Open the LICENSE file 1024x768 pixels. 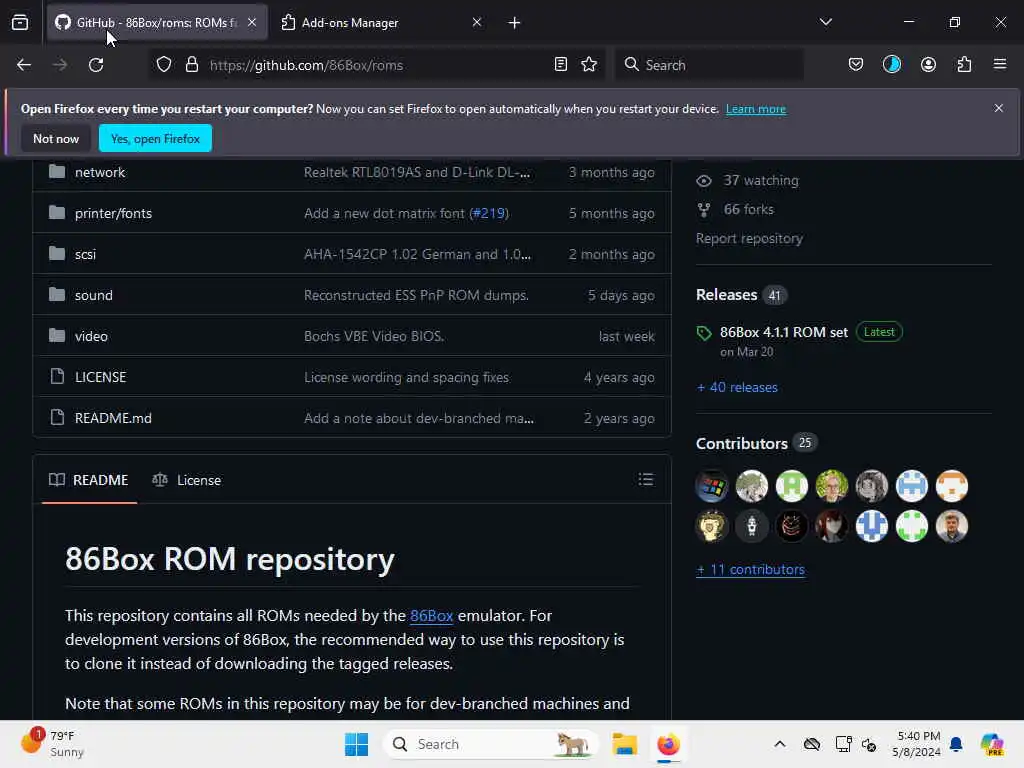coord(101,377)
